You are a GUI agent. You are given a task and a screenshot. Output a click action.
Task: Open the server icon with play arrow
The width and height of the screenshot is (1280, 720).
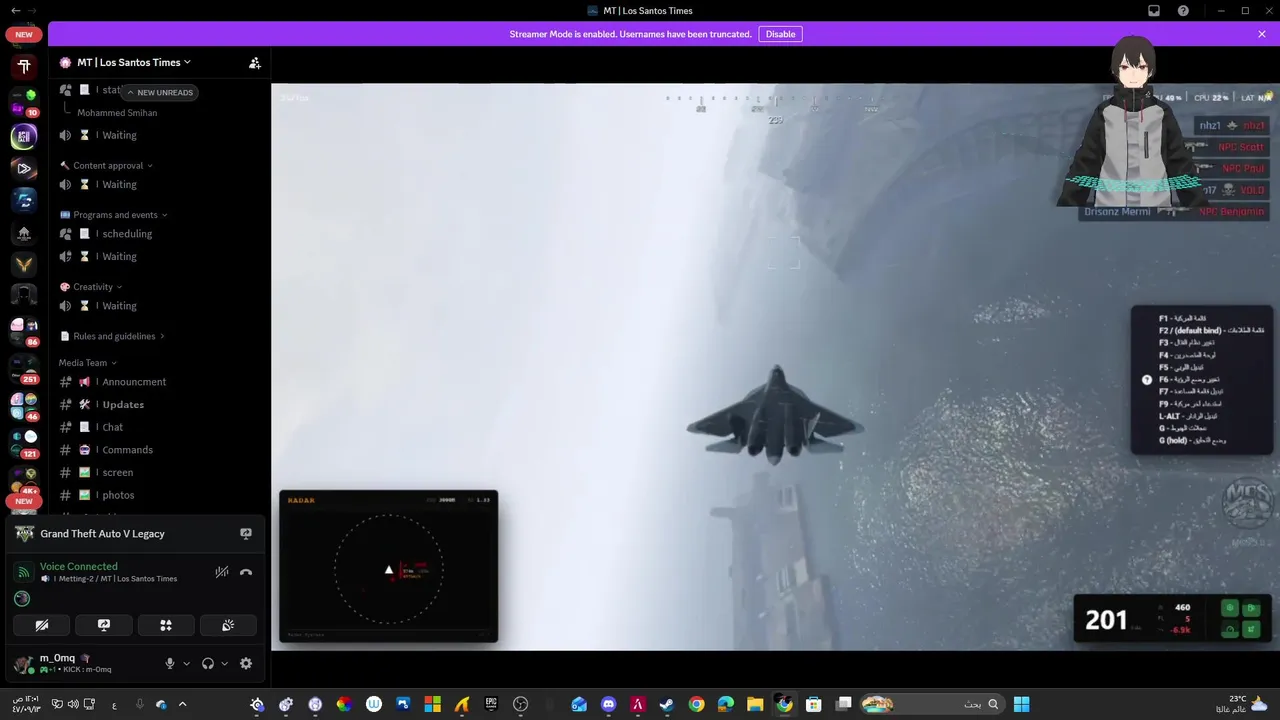pyautogui.click(x=24, y=168)
